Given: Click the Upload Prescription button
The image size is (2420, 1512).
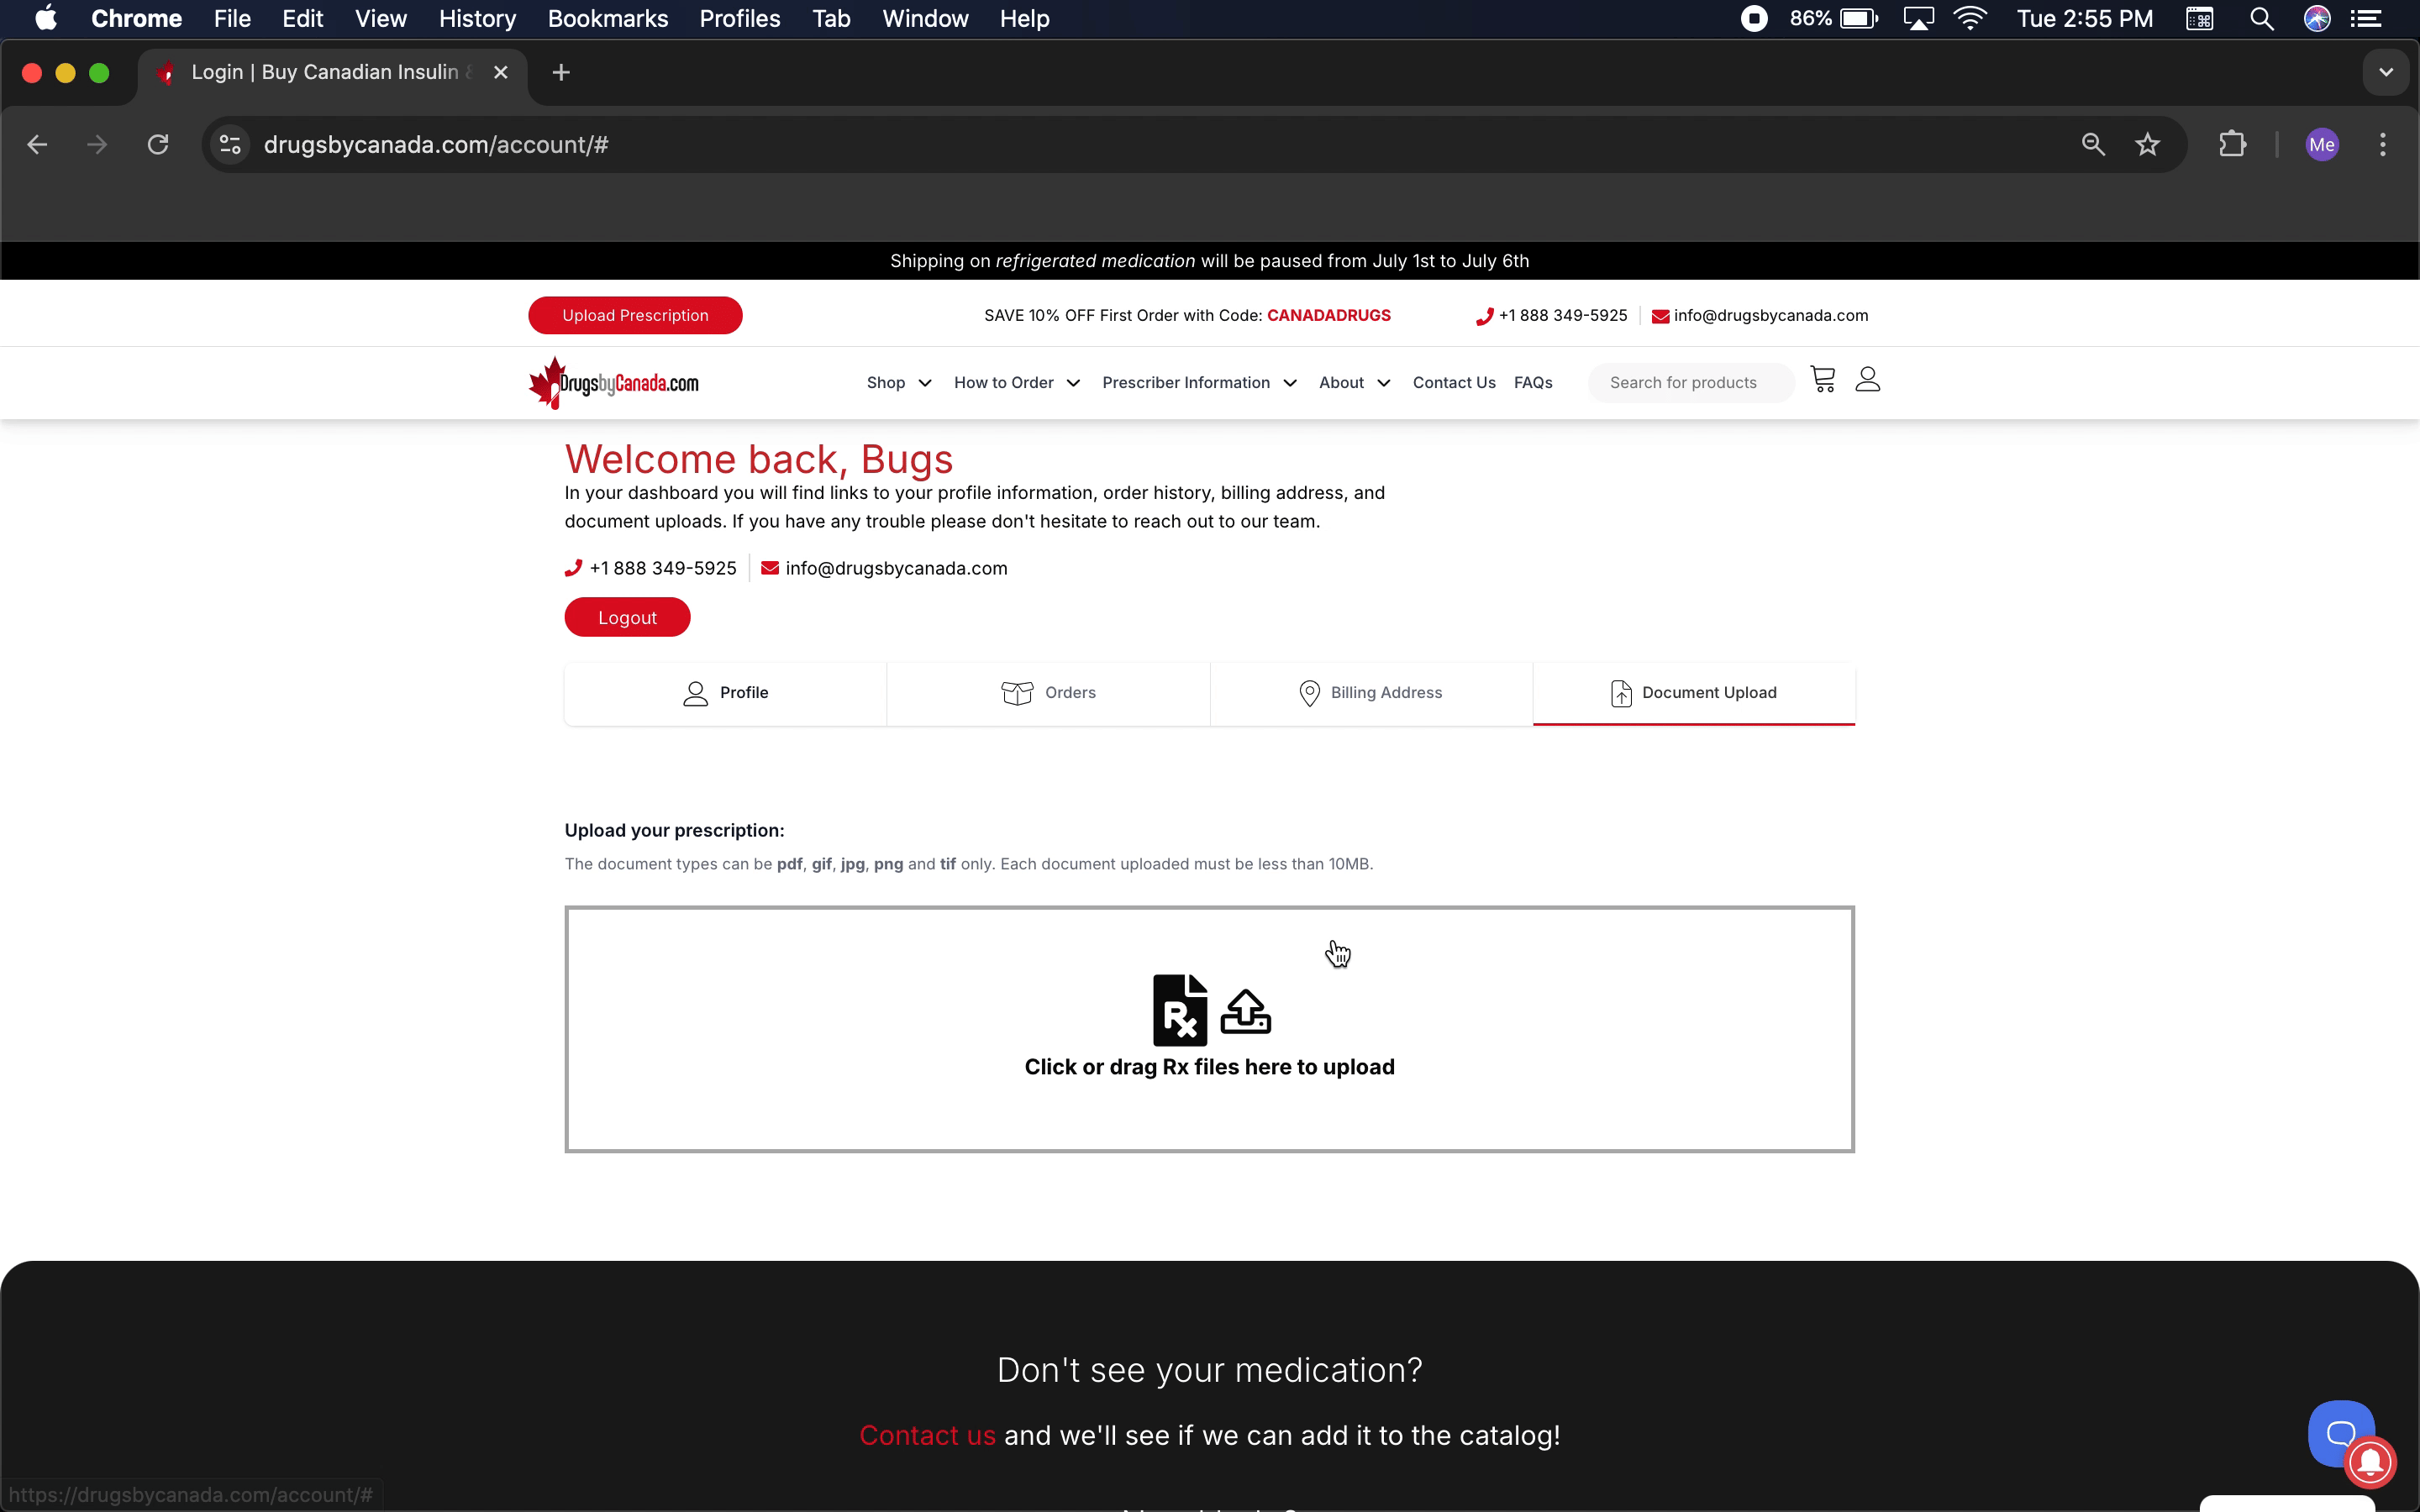Looking at the screenshot, I should [635, 315].
